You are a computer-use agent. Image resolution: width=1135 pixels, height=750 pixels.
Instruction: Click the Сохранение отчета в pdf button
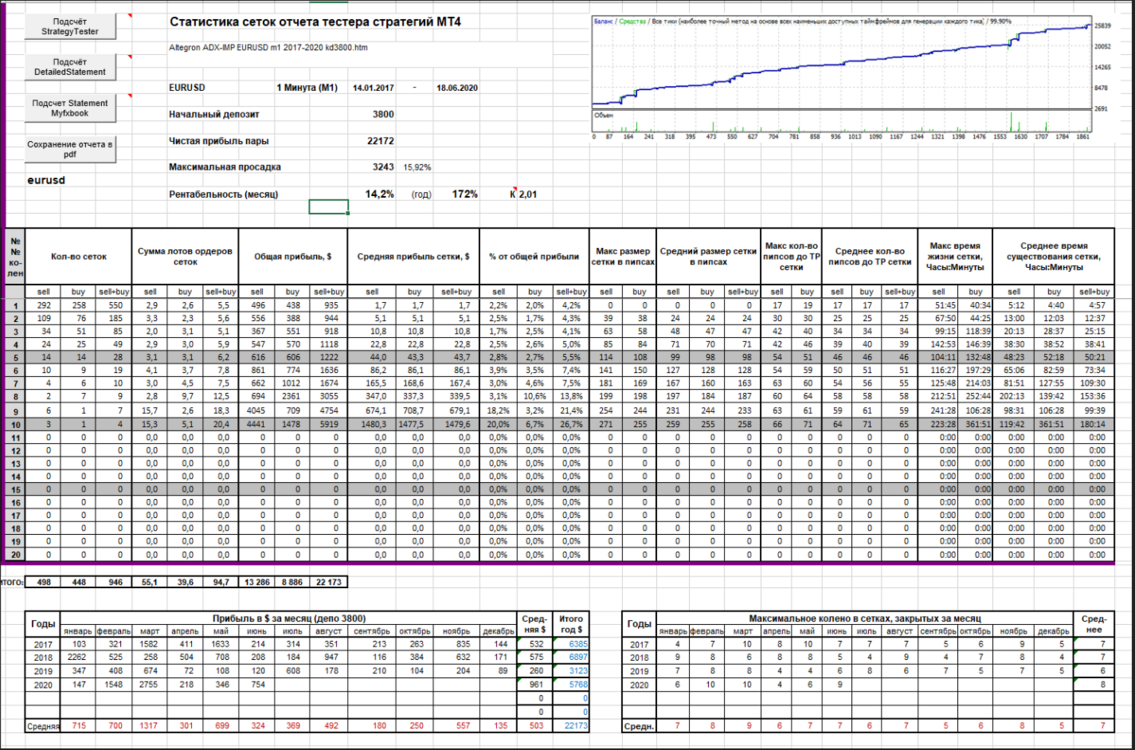tap(69, 149)
